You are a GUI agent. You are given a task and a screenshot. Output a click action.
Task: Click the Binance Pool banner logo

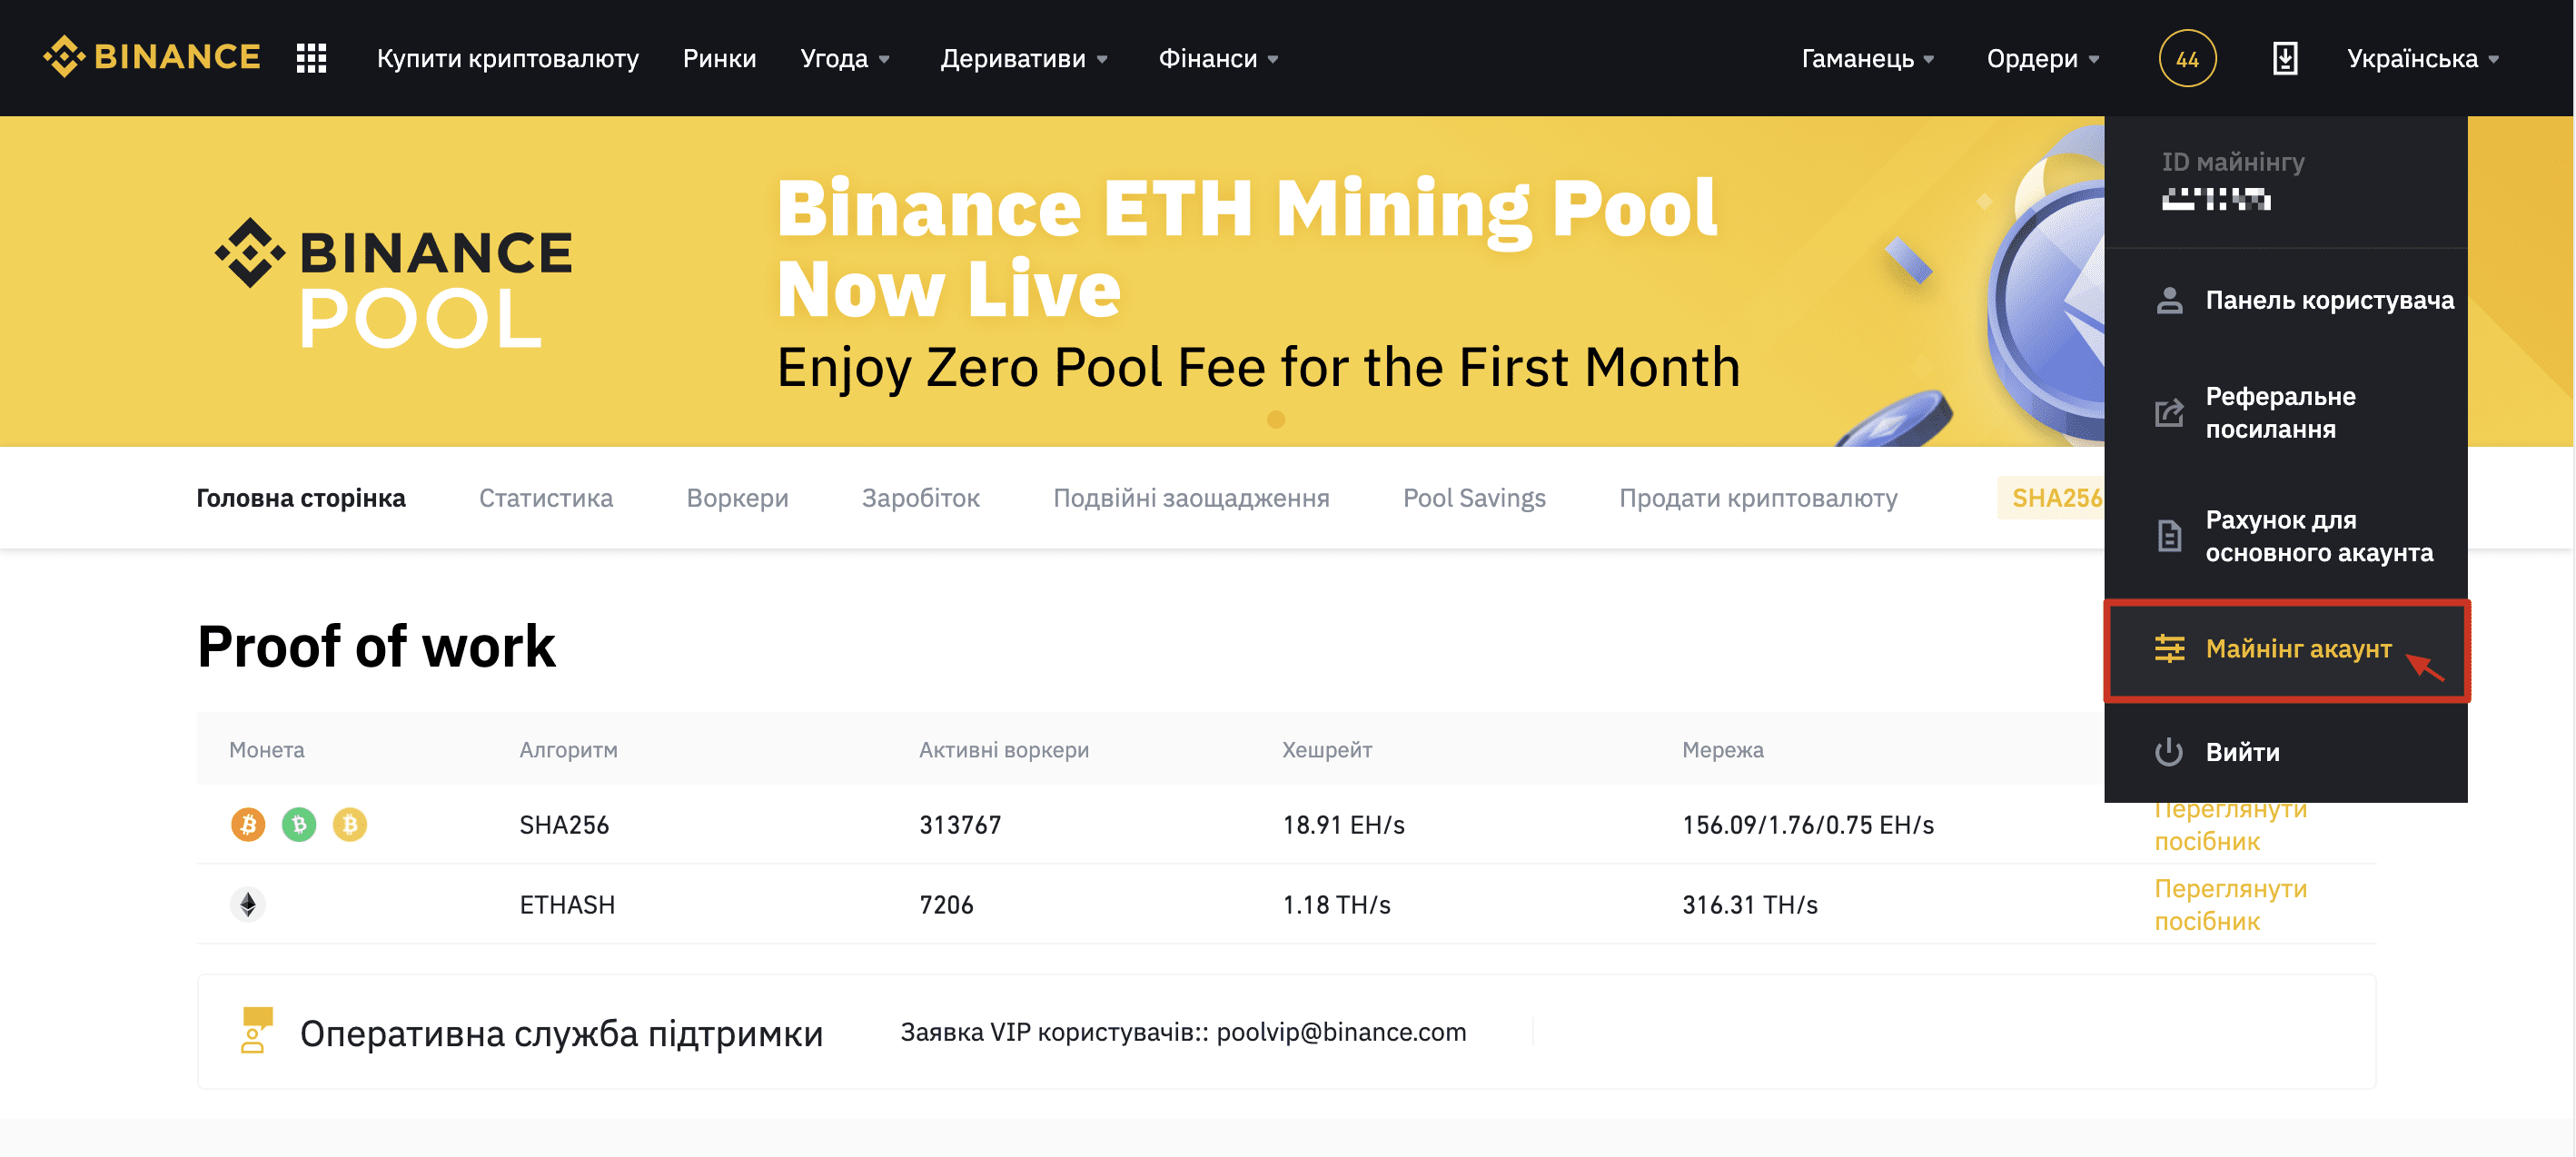(394, 283)
